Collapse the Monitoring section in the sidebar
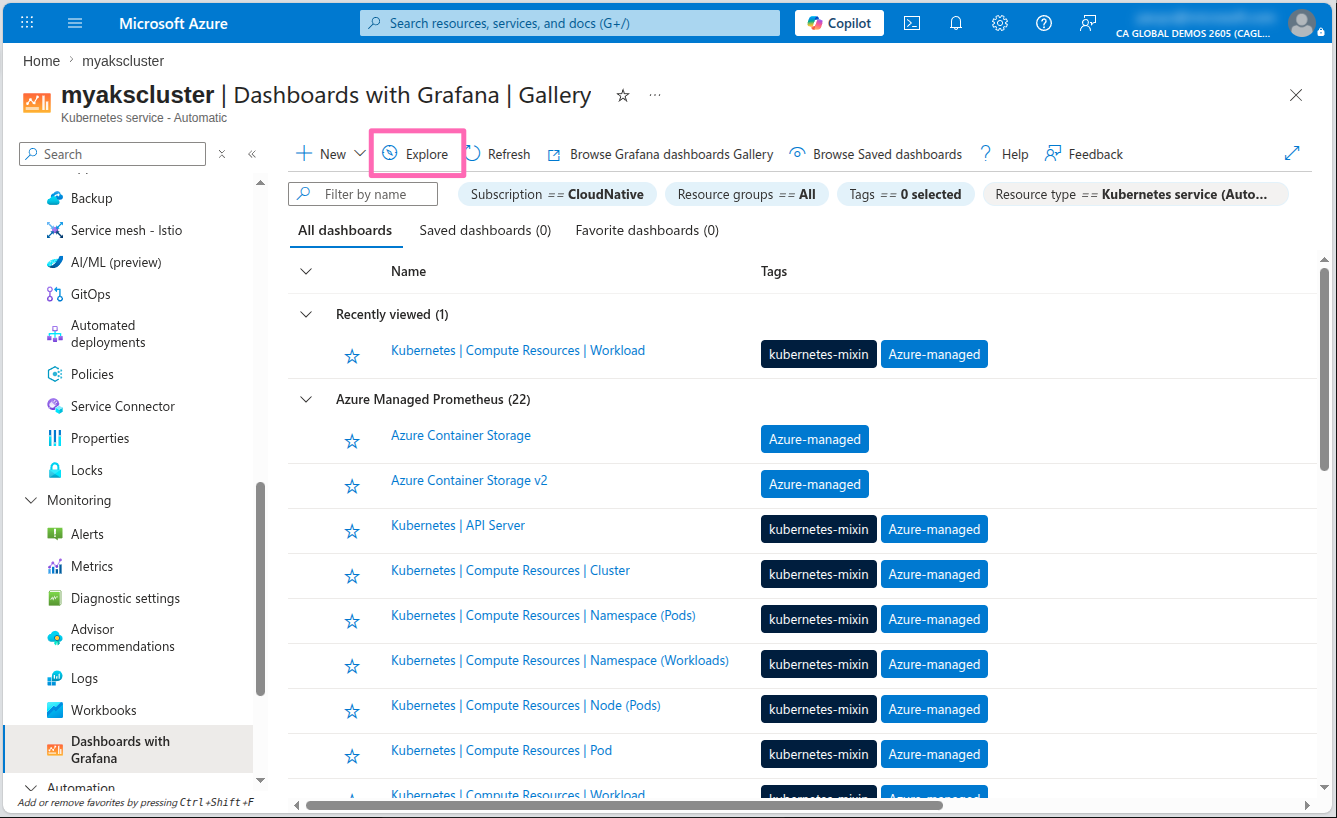The width and height of the screenshot is (1337, 818). [29, 500]
